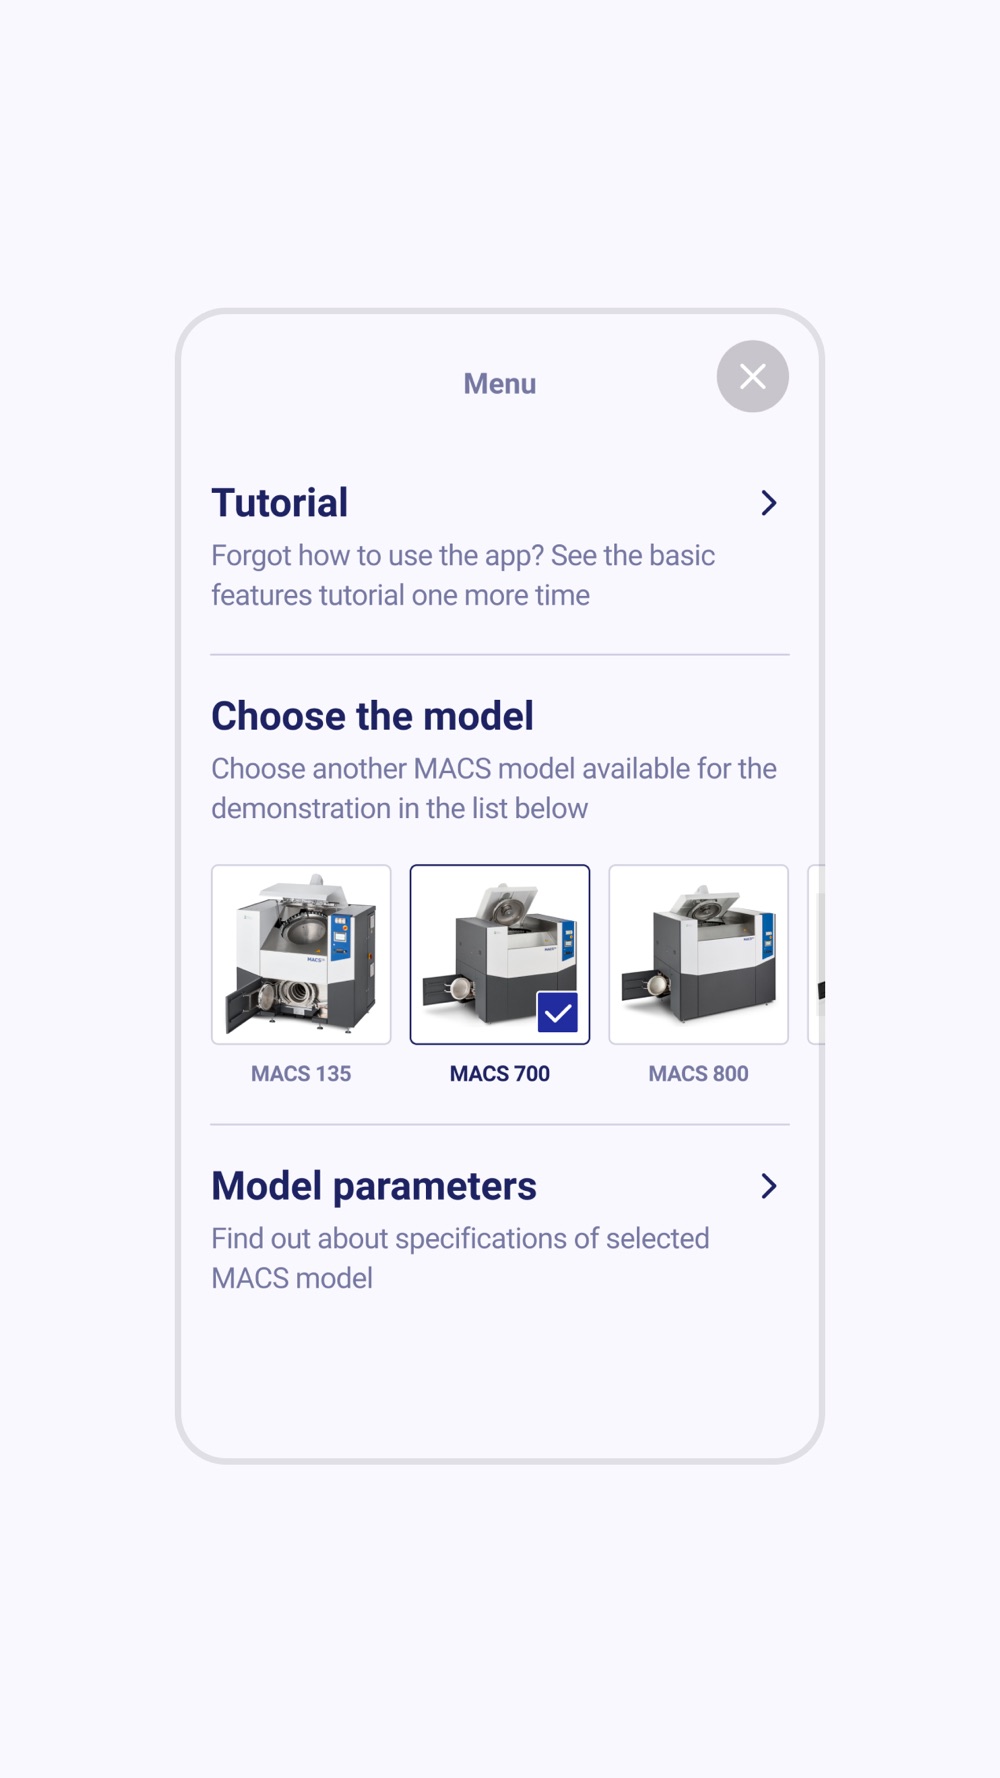Click the Tutorial description about basic features
The width and height of the screenshot is (1000, 1778).
click(x=463, y=575)
